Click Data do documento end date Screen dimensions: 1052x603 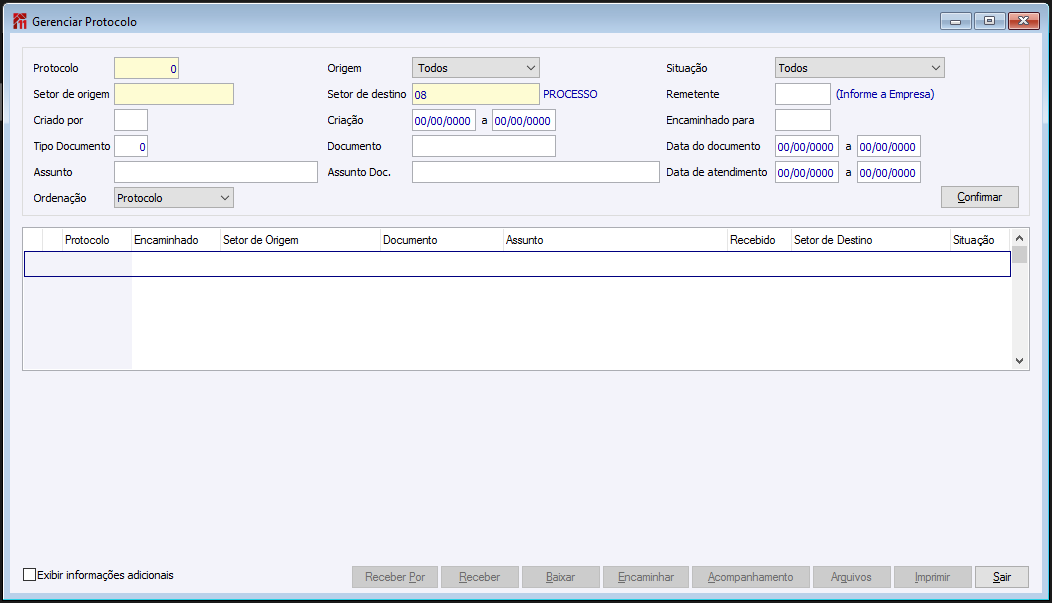[888, 146]
